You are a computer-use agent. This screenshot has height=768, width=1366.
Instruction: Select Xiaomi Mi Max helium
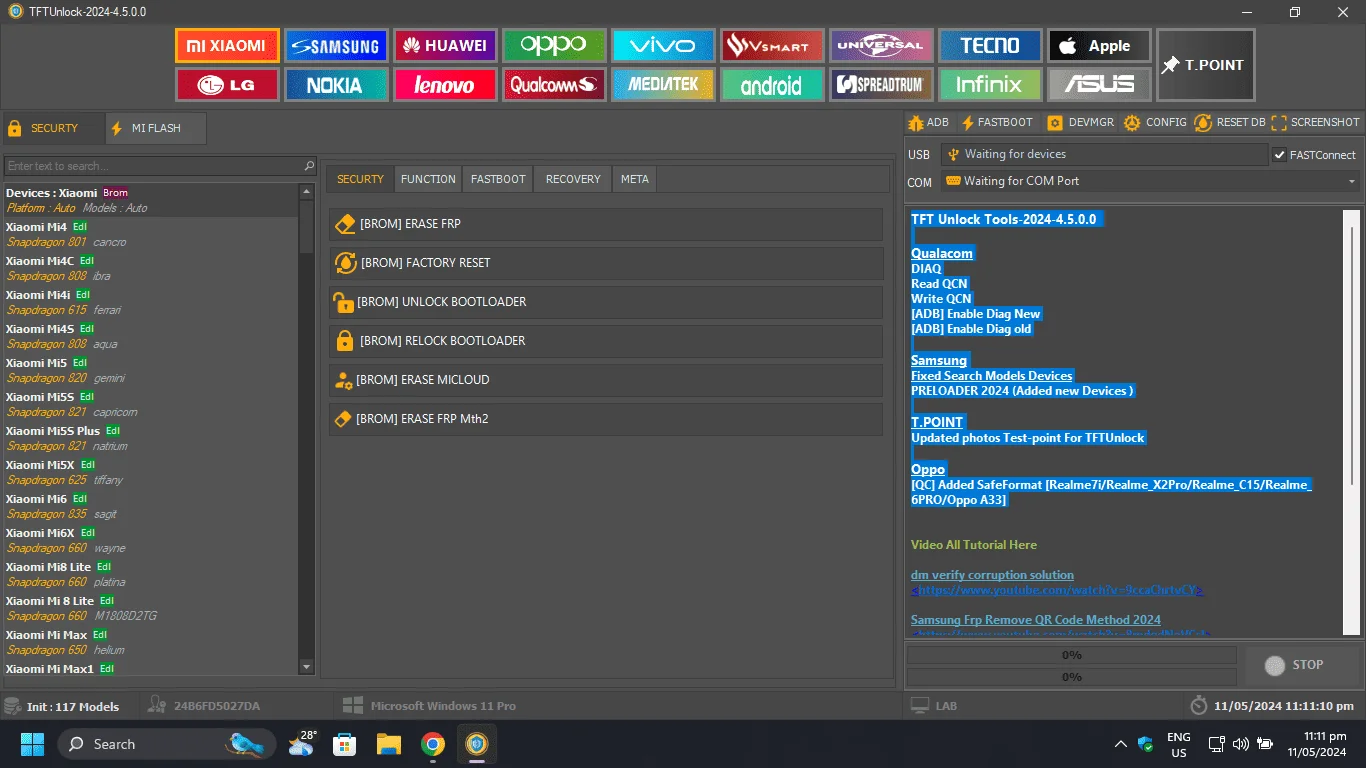pyautogui.click(x=150, y=642)
